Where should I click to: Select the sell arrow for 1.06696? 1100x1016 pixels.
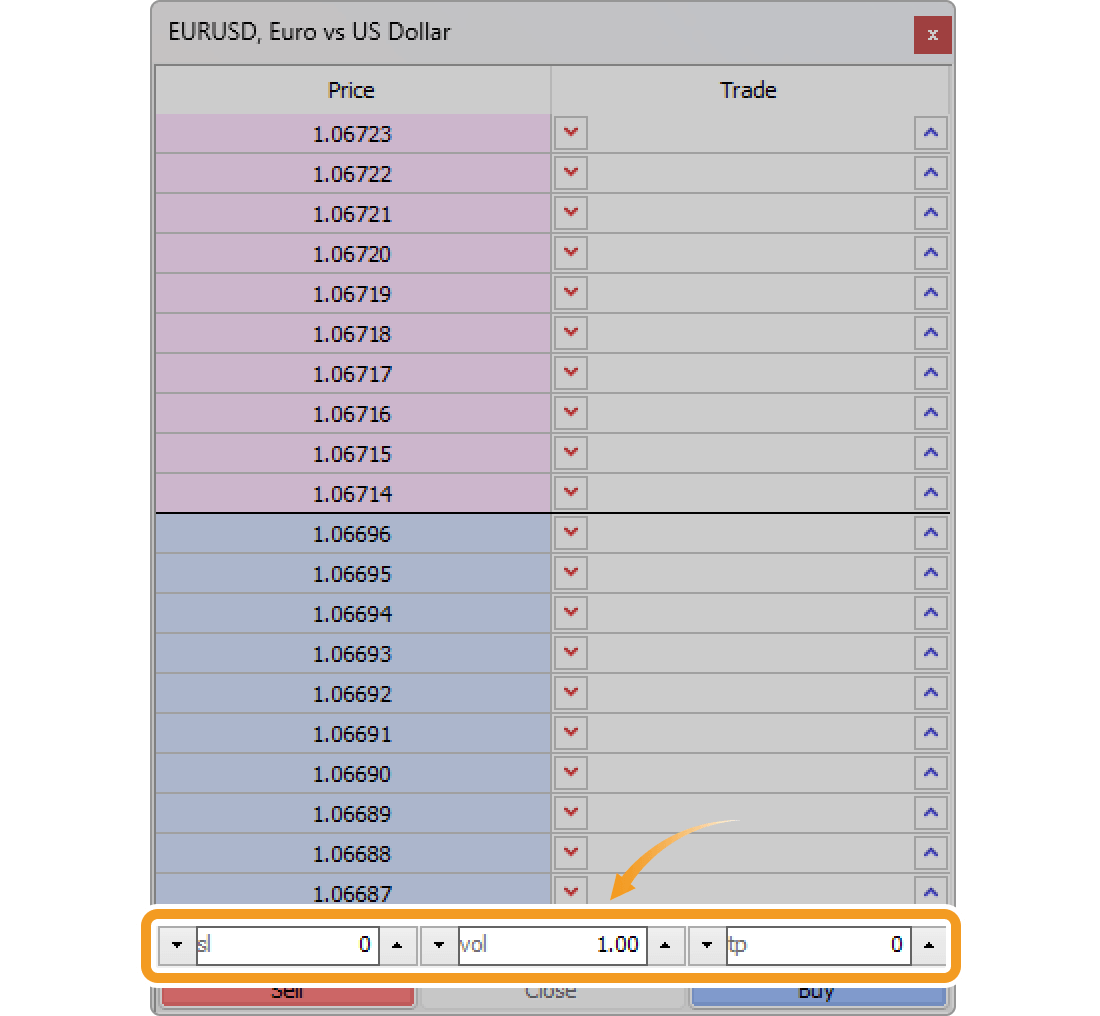(570, 533)
